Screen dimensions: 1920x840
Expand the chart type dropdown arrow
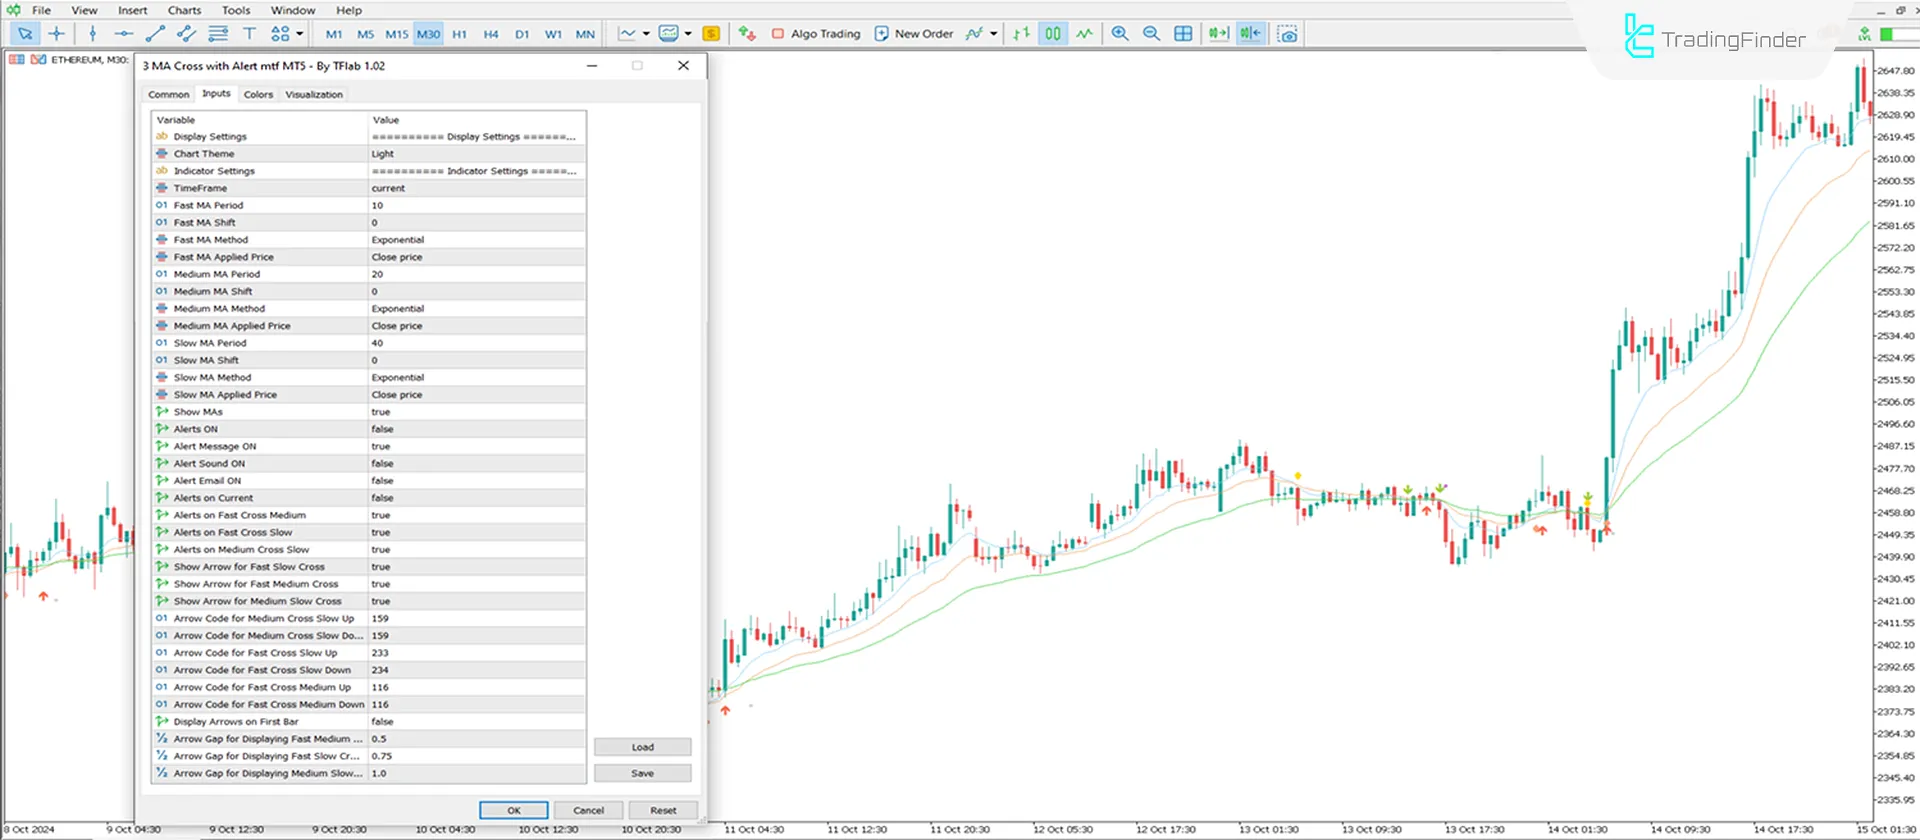pos(646,34)
